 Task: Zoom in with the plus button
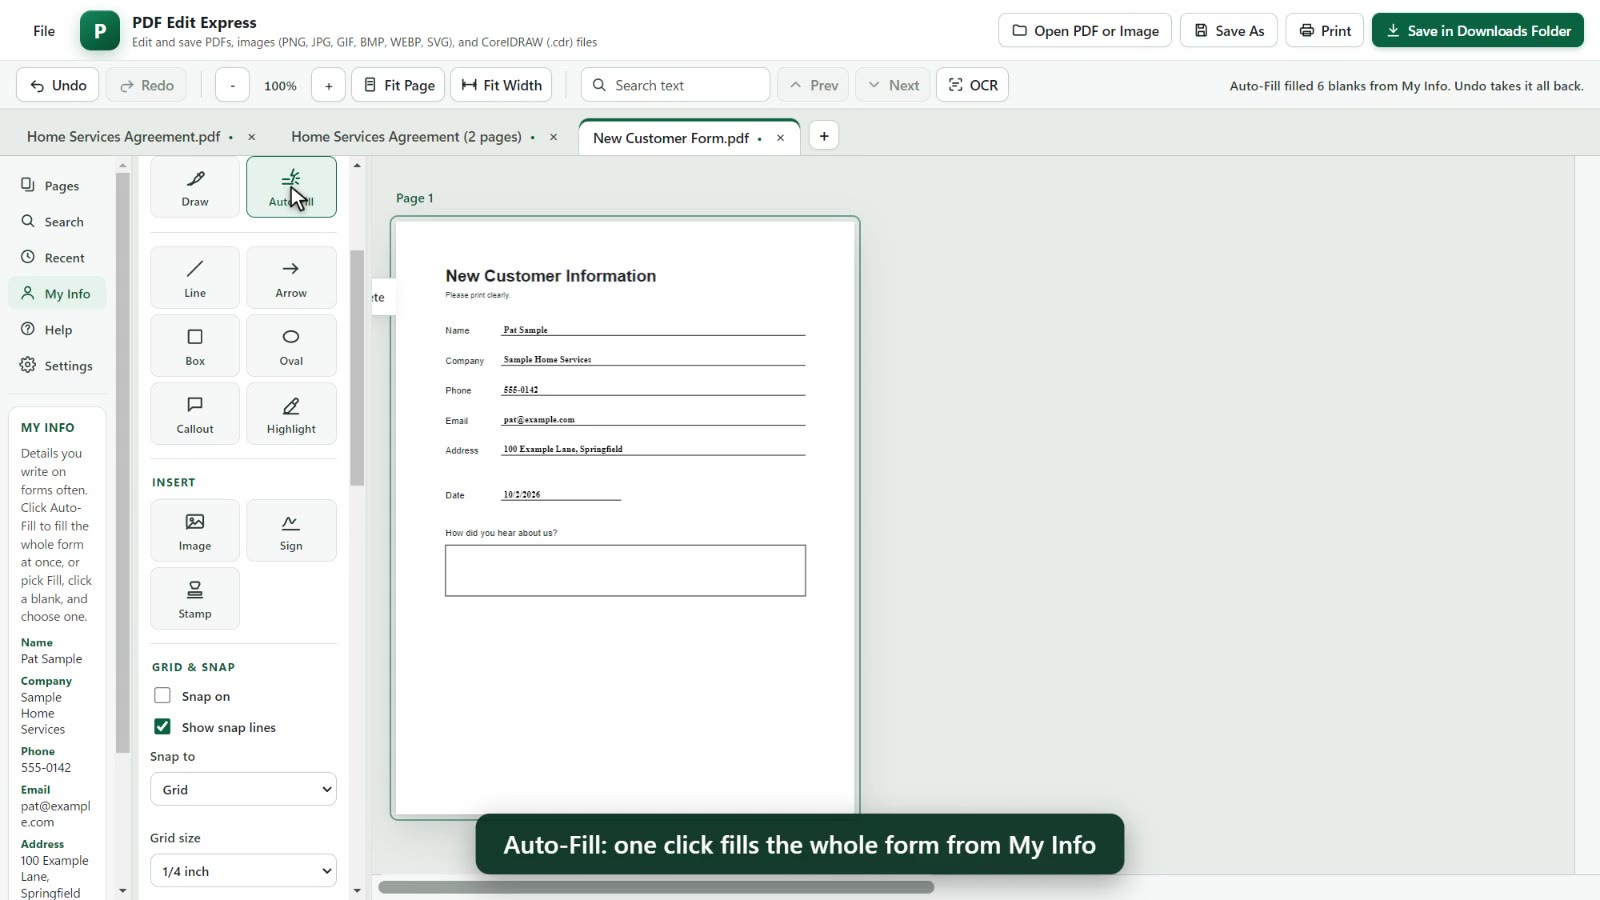(x=328, y=85)
